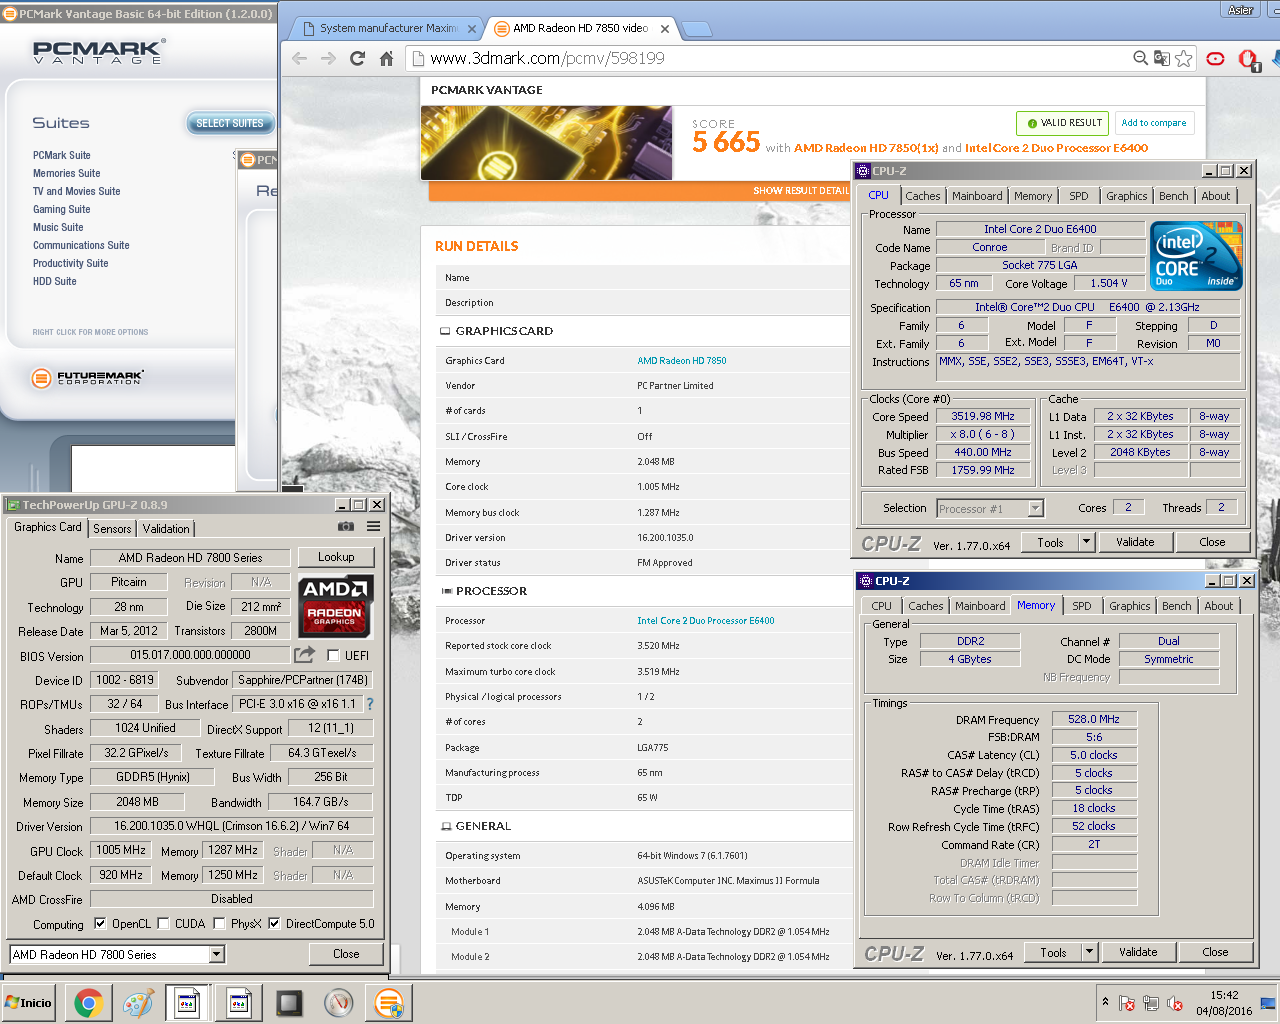Toggle the DirectCompute 5.0 checkbox
This screenshot has height=1024, width=1280.
tap(274, 923)
